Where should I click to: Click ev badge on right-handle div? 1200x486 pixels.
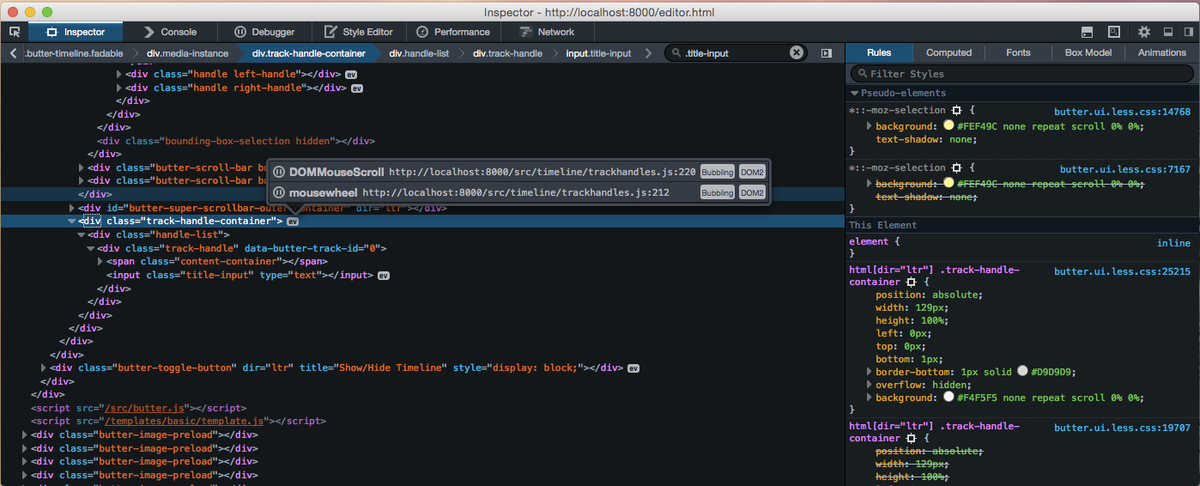[x=357, y=88]
